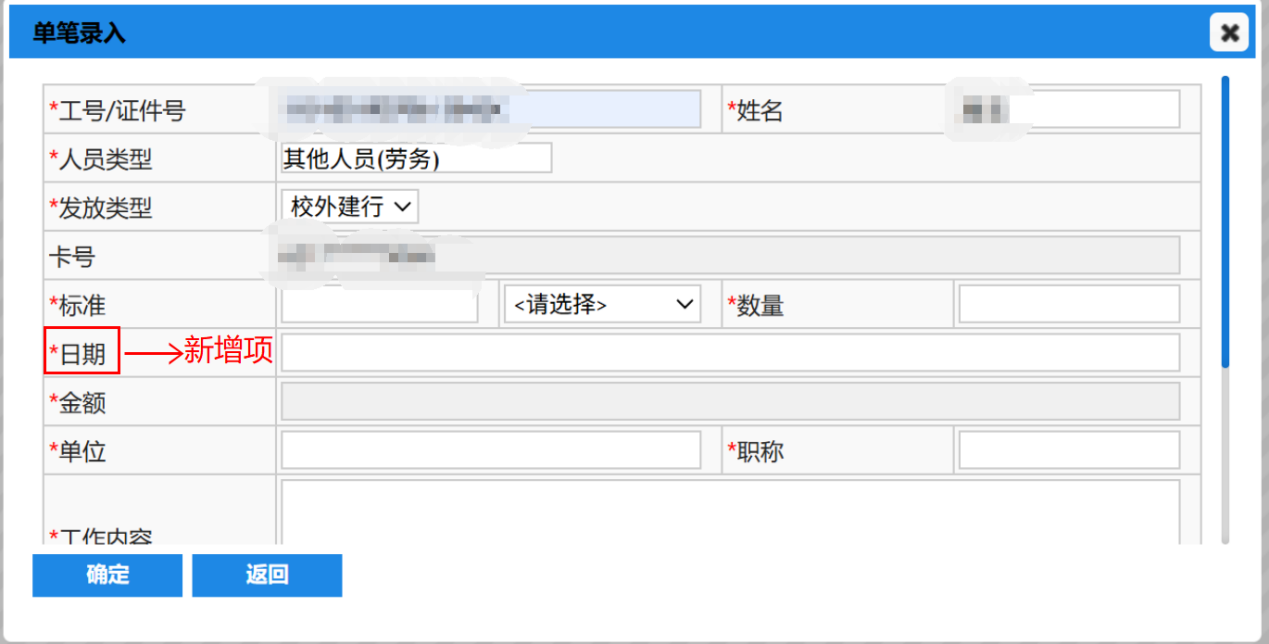Screen dimensions: 1269x644
Task: Click the 工号/证件号 input field
Action: (490, 110)
